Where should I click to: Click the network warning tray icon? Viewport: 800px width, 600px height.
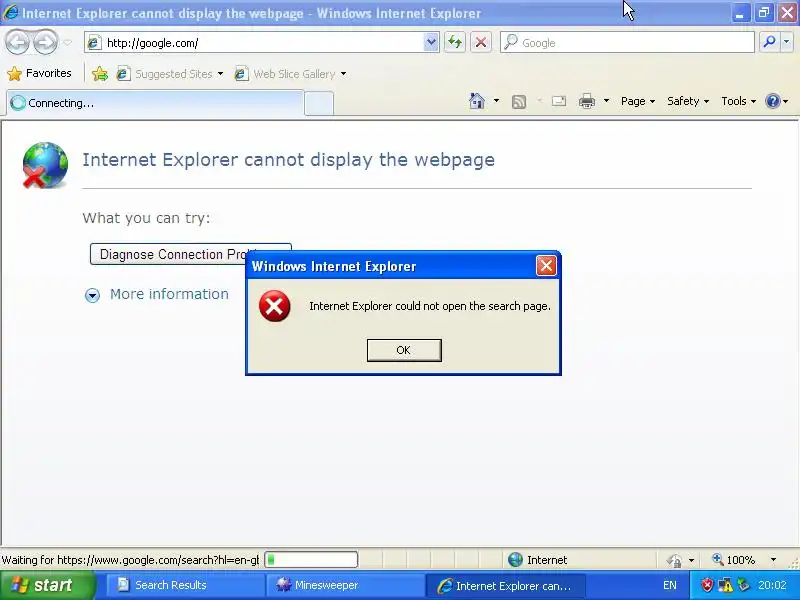point(724,585)
